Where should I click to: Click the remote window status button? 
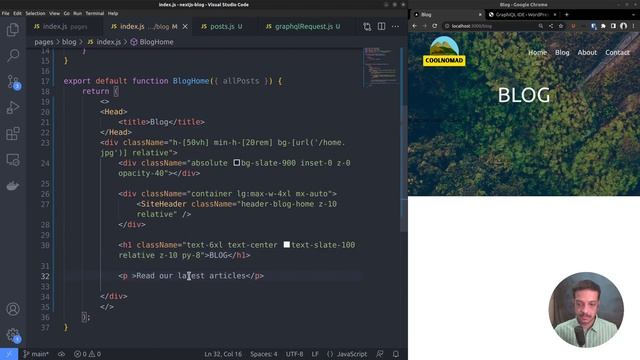[x=9, y=354]
